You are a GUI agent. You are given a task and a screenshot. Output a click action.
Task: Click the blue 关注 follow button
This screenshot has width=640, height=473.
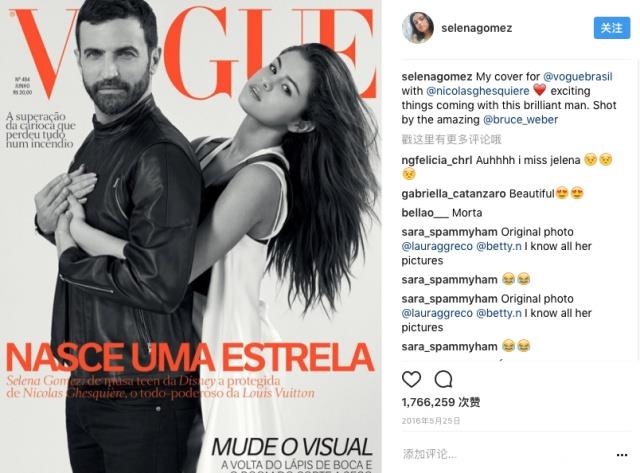tap(612, 28)
